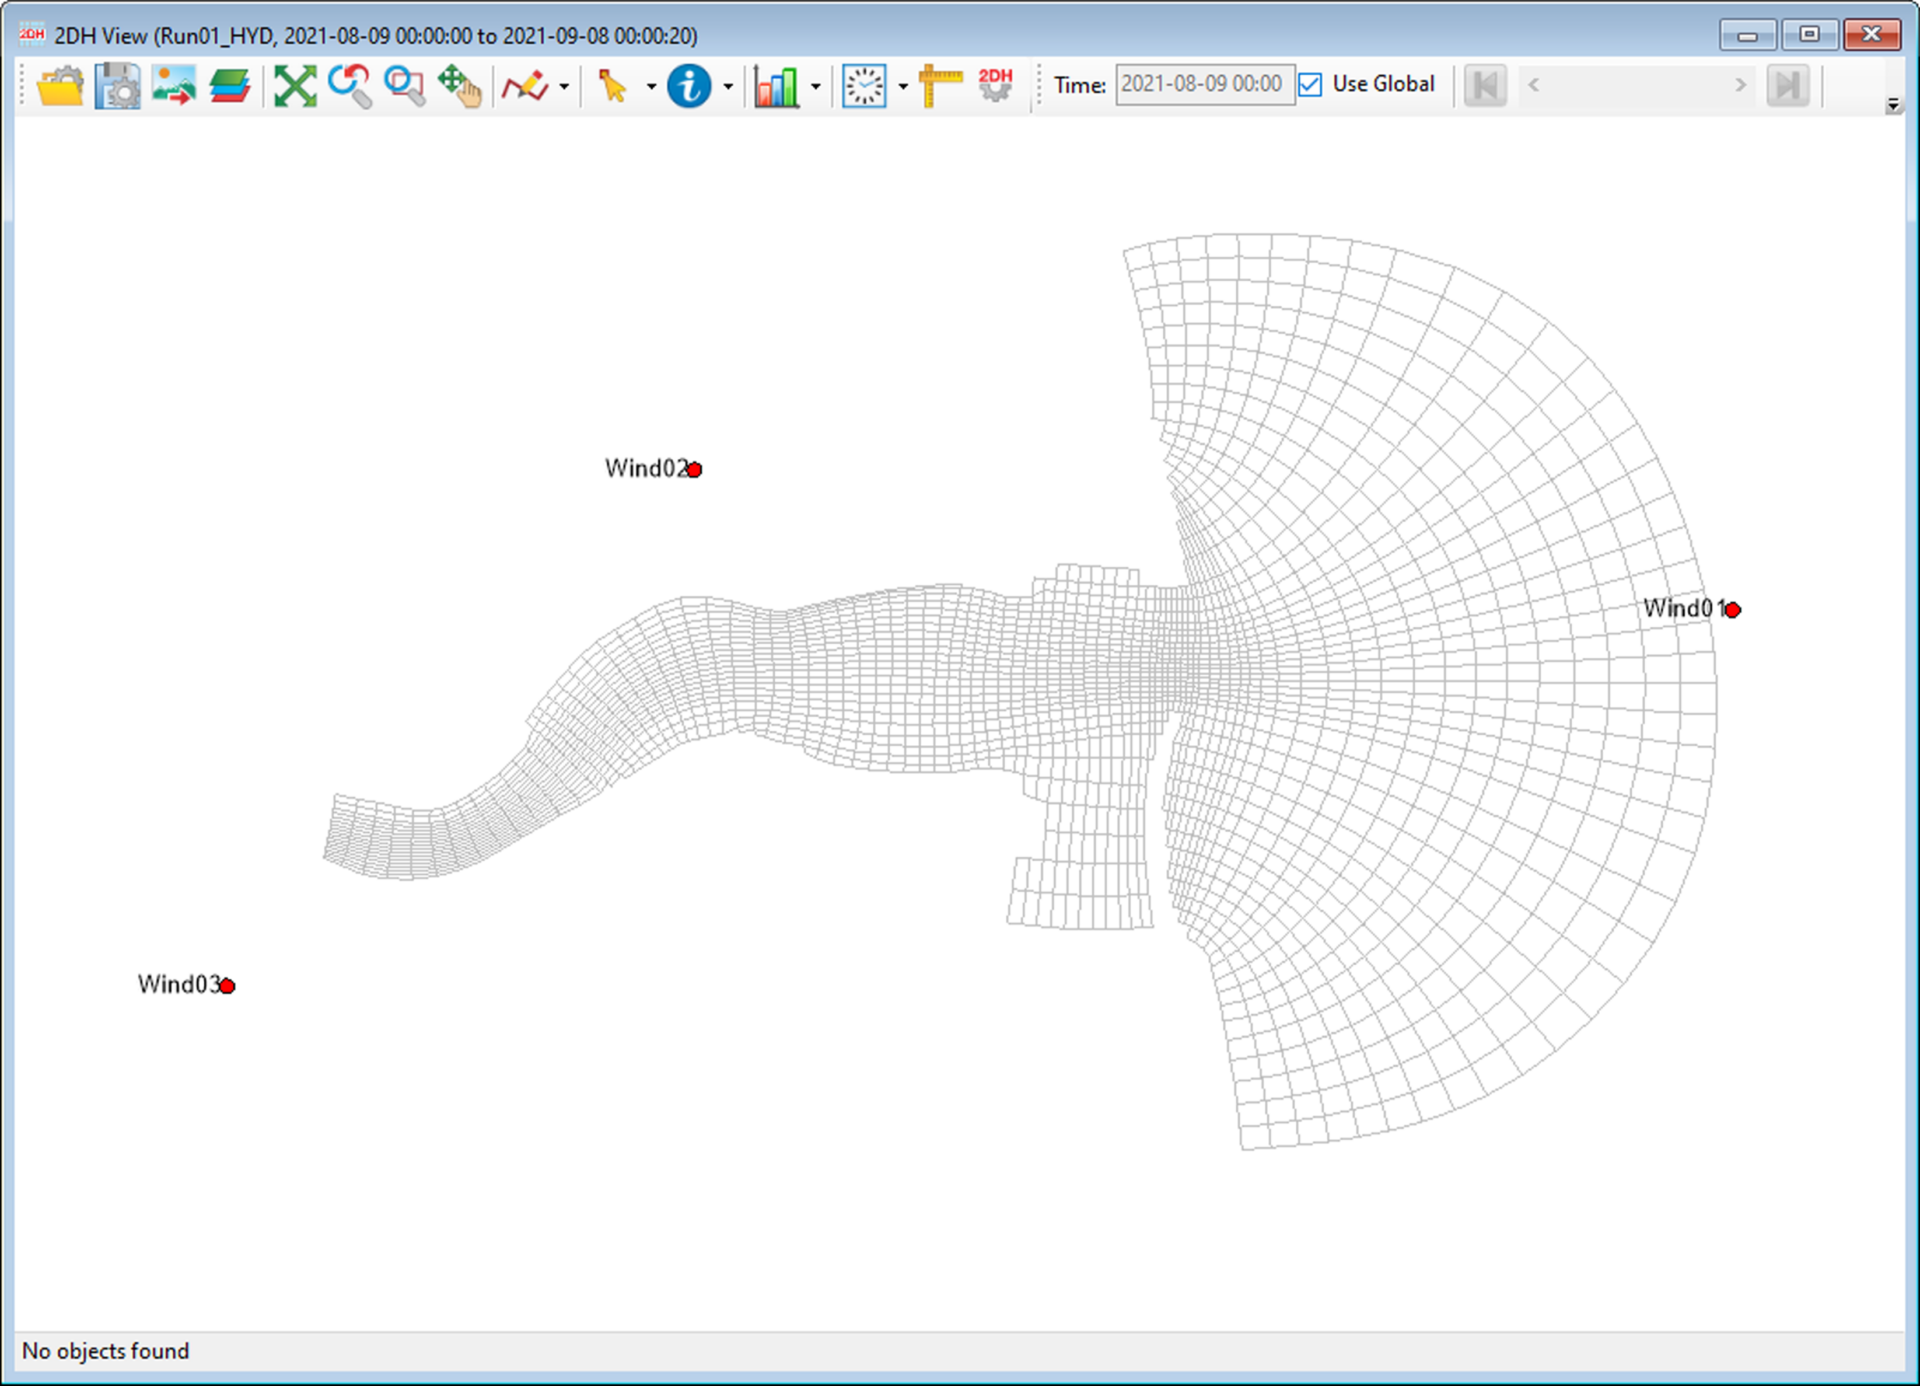This screenshot has height=1386, width=1920.
Task: Activate the zoom undo tool
Action: click(349, 85)
